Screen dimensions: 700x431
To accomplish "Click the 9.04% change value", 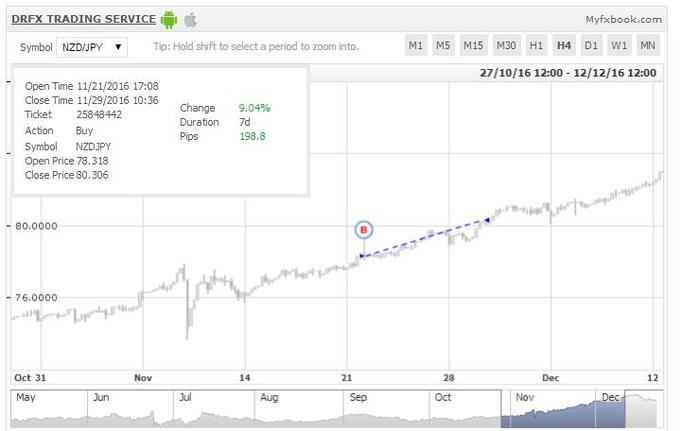I will [254, 108].
